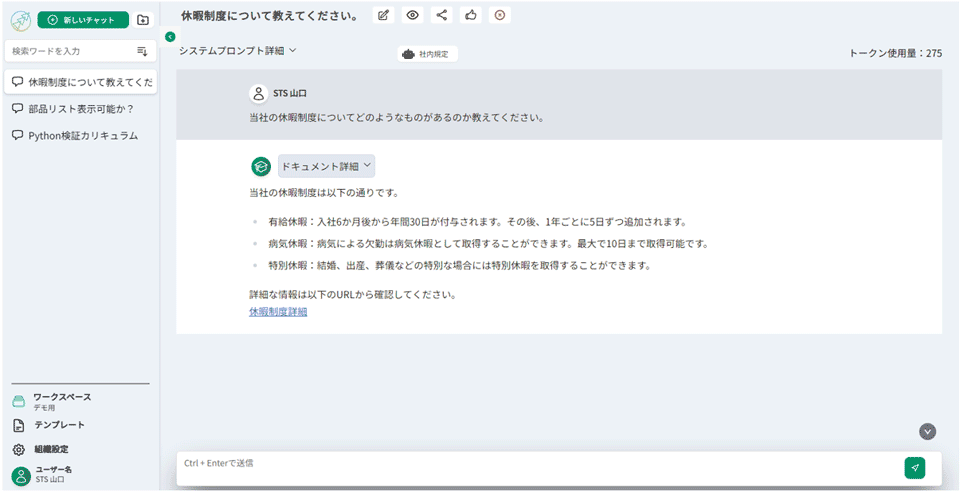Click the new folder icon
The width and height of the screenshot is (960, 492).
coord(143,20)
